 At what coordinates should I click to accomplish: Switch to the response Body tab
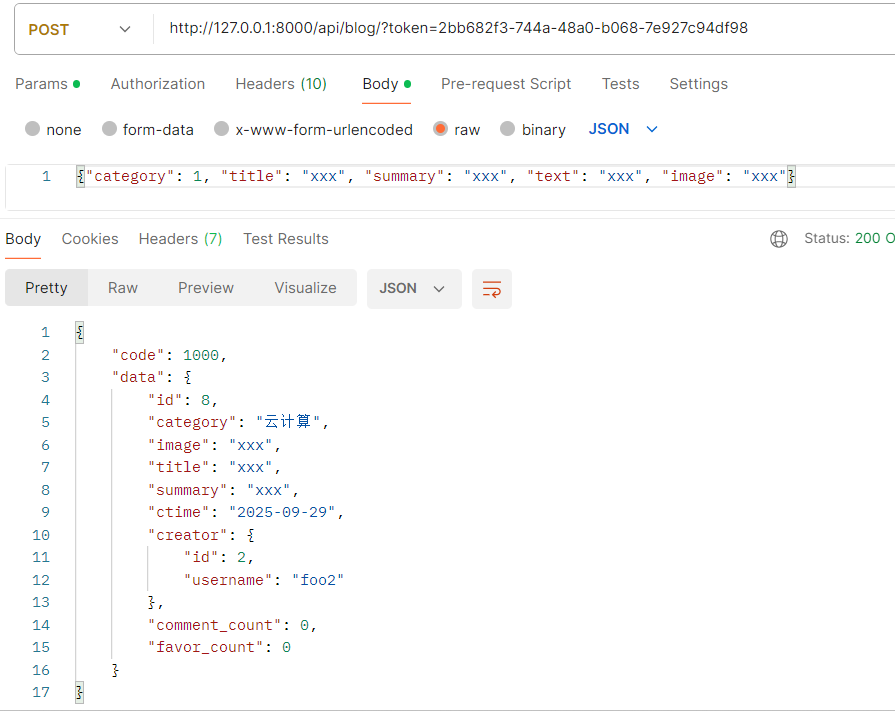[x=23, y=239]
